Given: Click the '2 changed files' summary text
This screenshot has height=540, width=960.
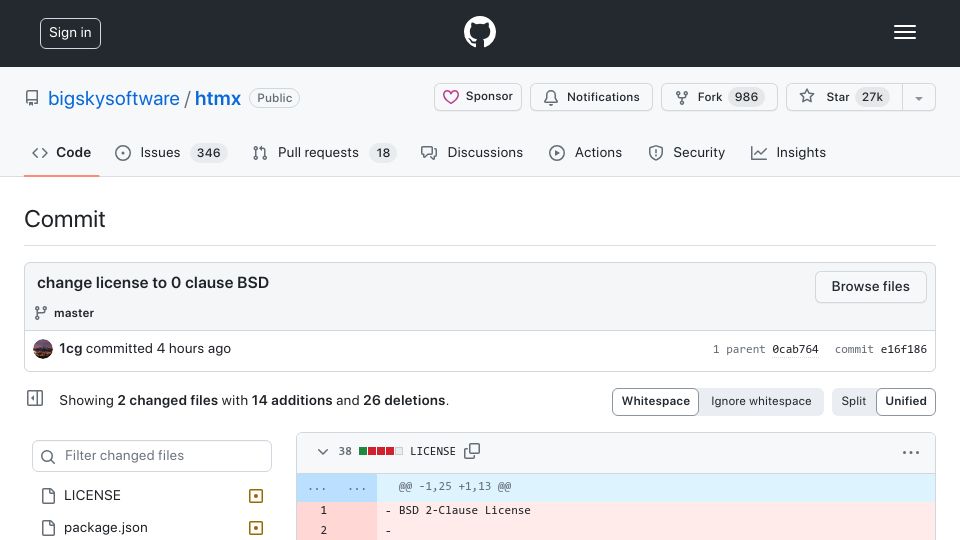Looking at the screenshot, I should [168, 400].
